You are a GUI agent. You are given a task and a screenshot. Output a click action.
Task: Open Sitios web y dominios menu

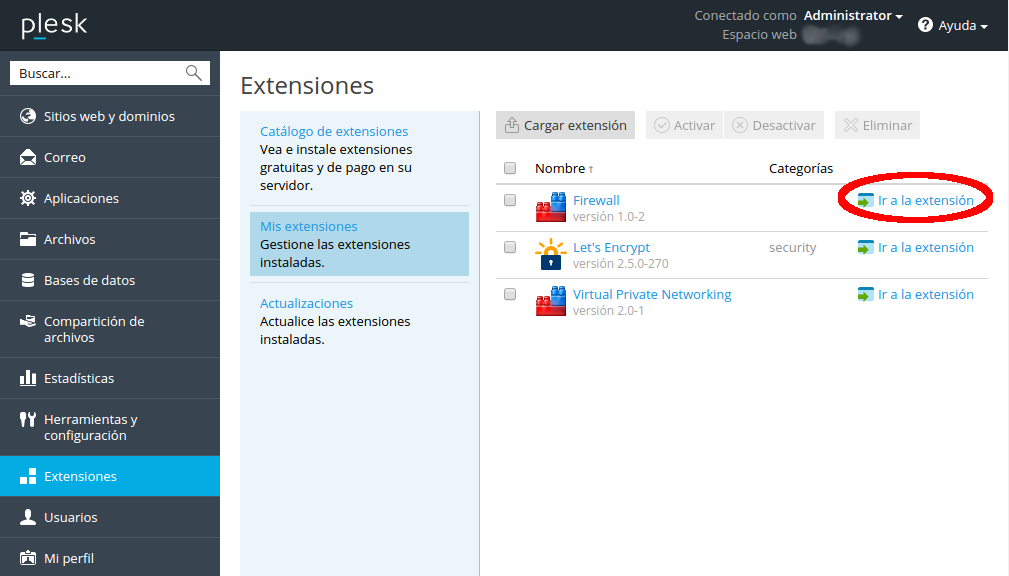[109, 117]
